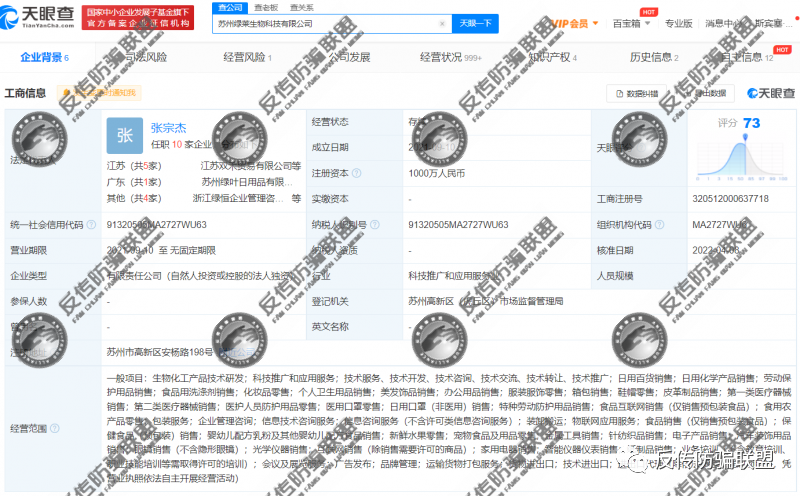Click the 1000万人民币 registered capital value

pos(437,173)
